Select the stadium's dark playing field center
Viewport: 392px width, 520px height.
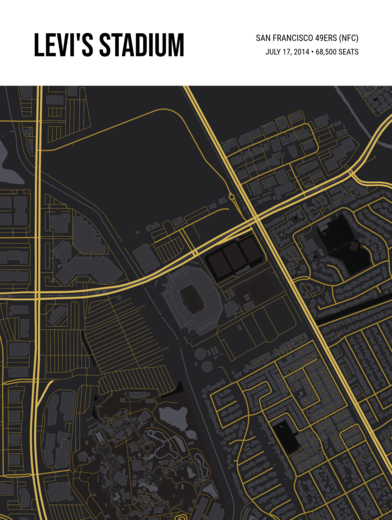click(x=191, y=299)
